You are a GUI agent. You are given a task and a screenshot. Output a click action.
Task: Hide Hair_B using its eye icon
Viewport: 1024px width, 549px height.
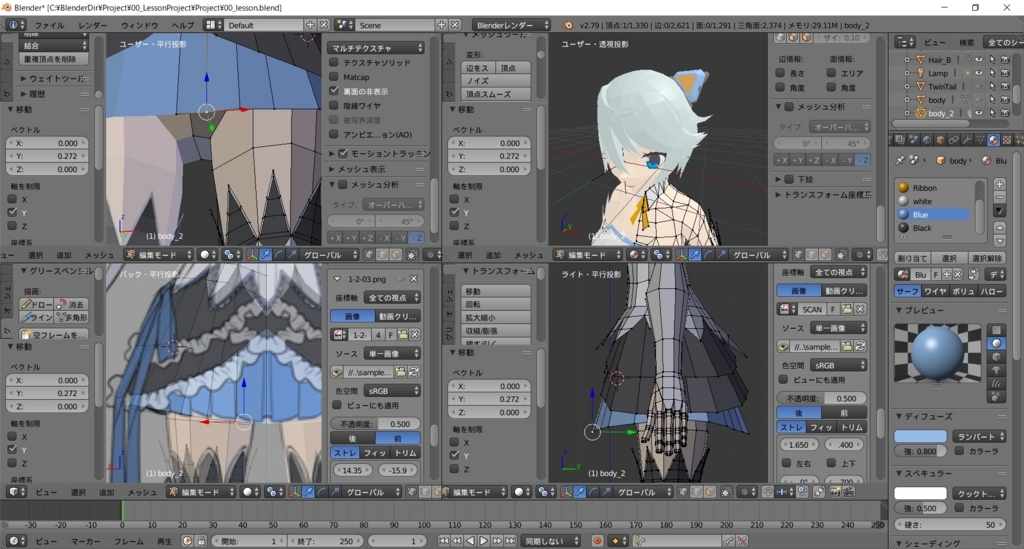[978, 59]
